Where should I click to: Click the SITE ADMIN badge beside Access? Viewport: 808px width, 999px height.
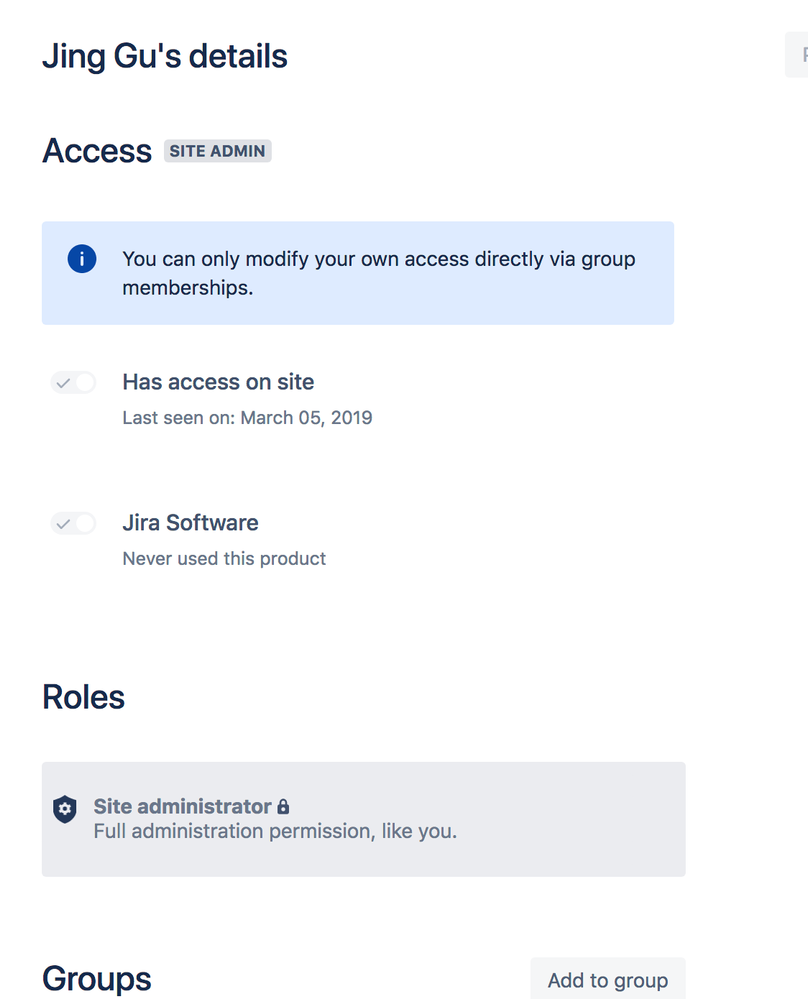pos(217,150)
